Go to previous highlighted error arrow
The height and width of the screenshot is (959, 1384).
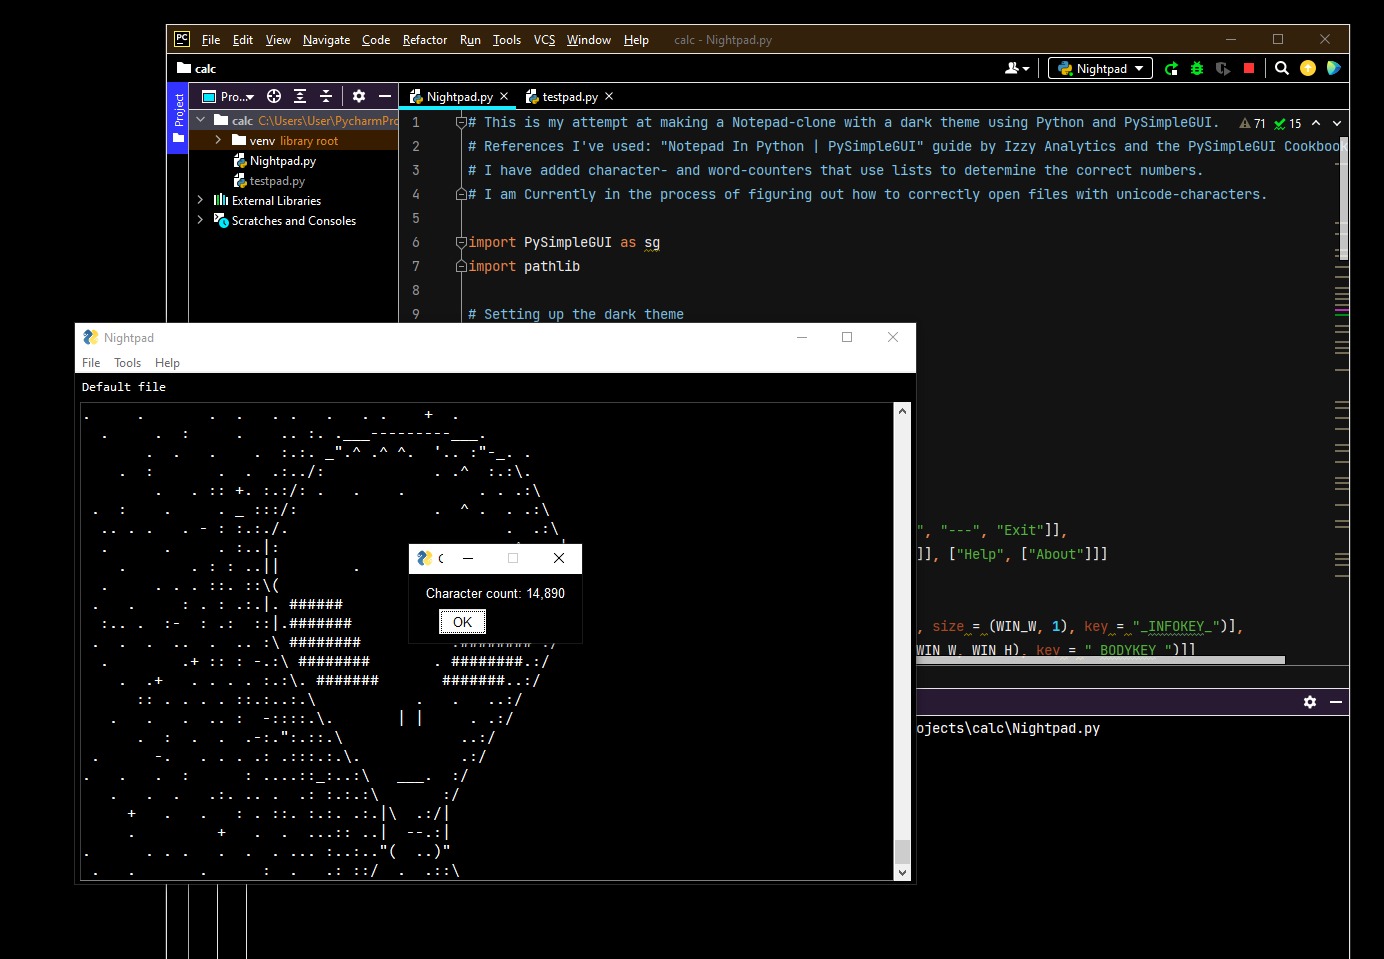(1316, 123)
